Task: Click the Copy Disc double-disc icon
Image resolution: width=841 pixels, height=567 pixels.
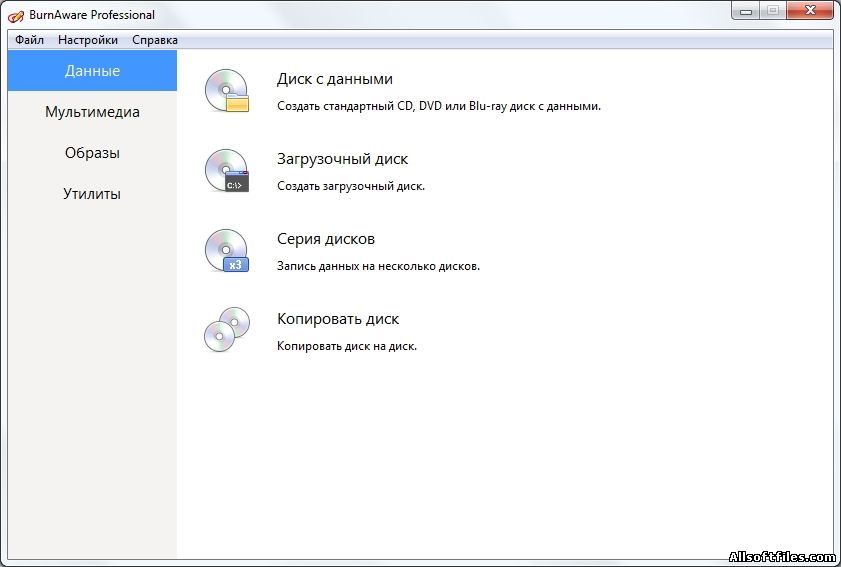Action: (227, 329)
